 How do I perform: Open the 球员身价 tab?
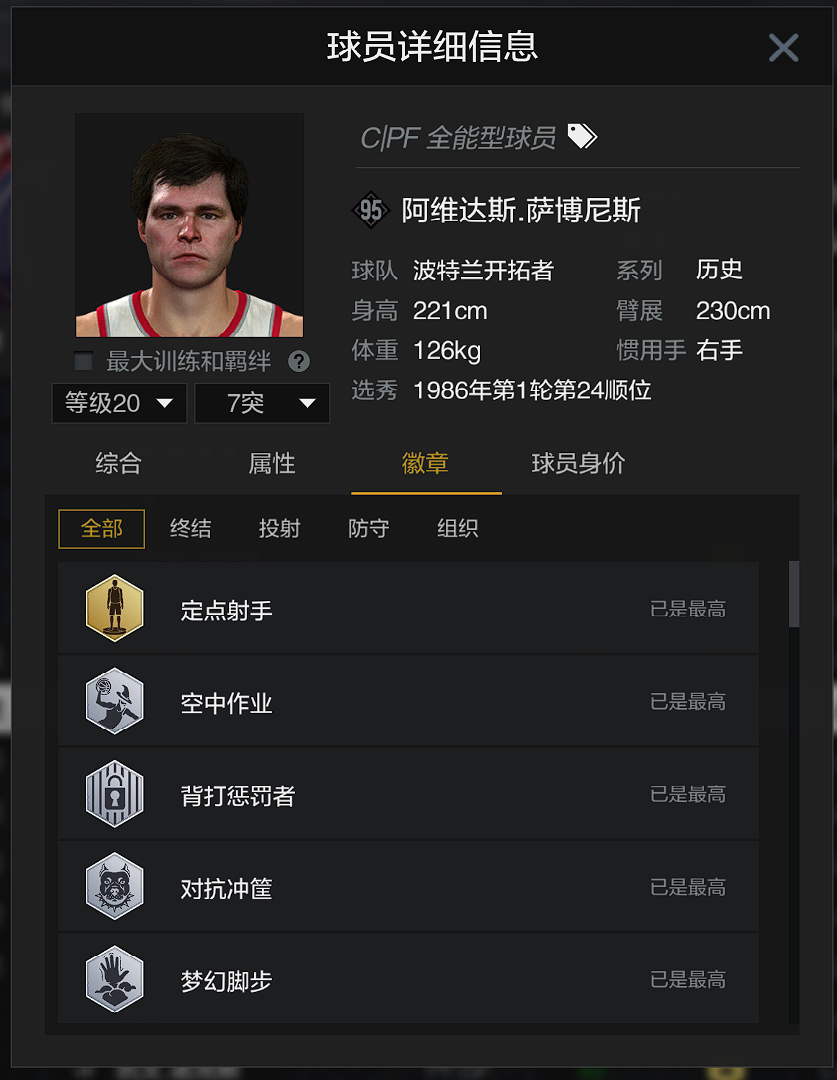coord(578,464)
